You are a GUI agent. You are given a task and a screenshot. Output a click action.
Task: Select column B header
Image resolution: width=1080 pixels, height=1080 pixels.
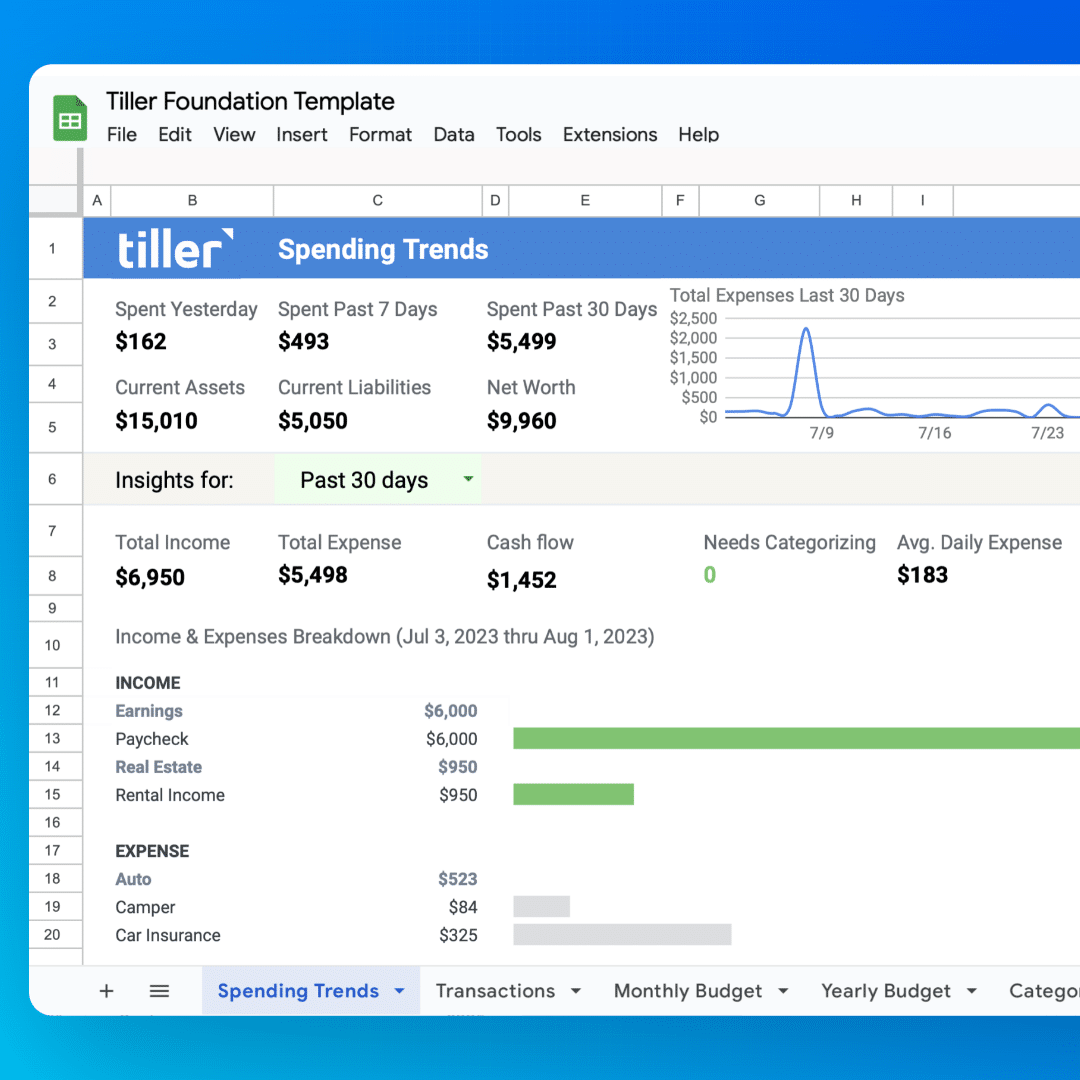pyautogui.click(x=192, y=200)
